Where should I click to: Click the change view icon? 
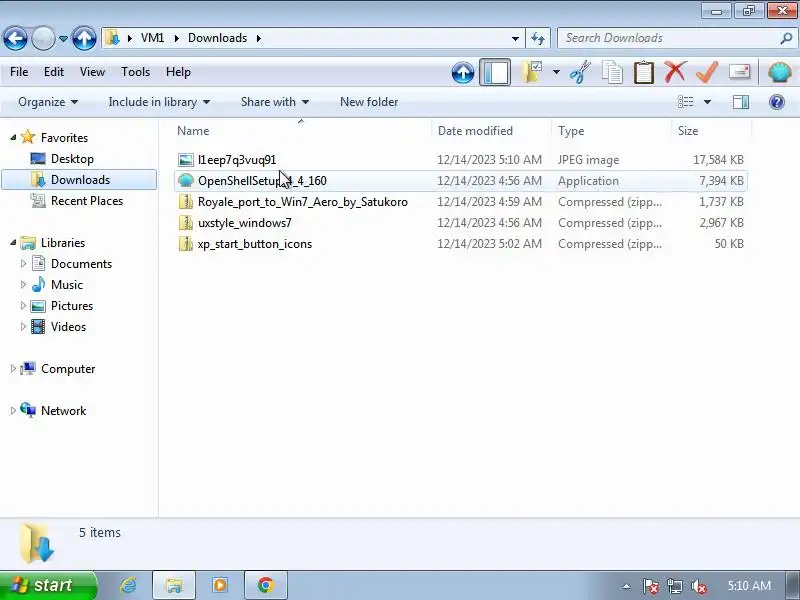point(685,102)
